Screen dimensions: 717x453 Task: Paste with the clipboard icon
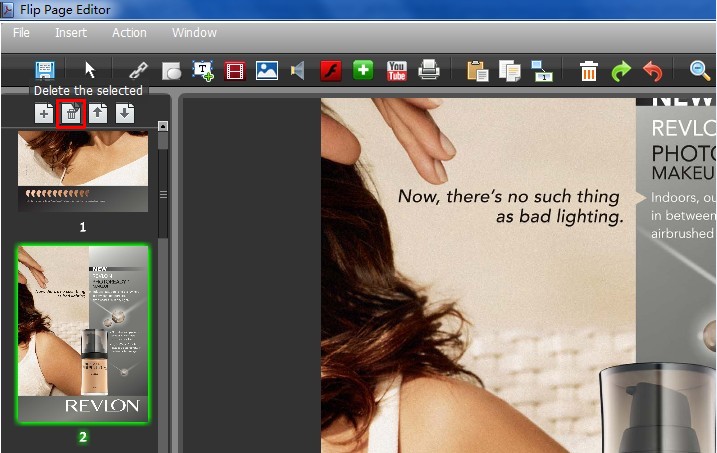coord(477,71)
